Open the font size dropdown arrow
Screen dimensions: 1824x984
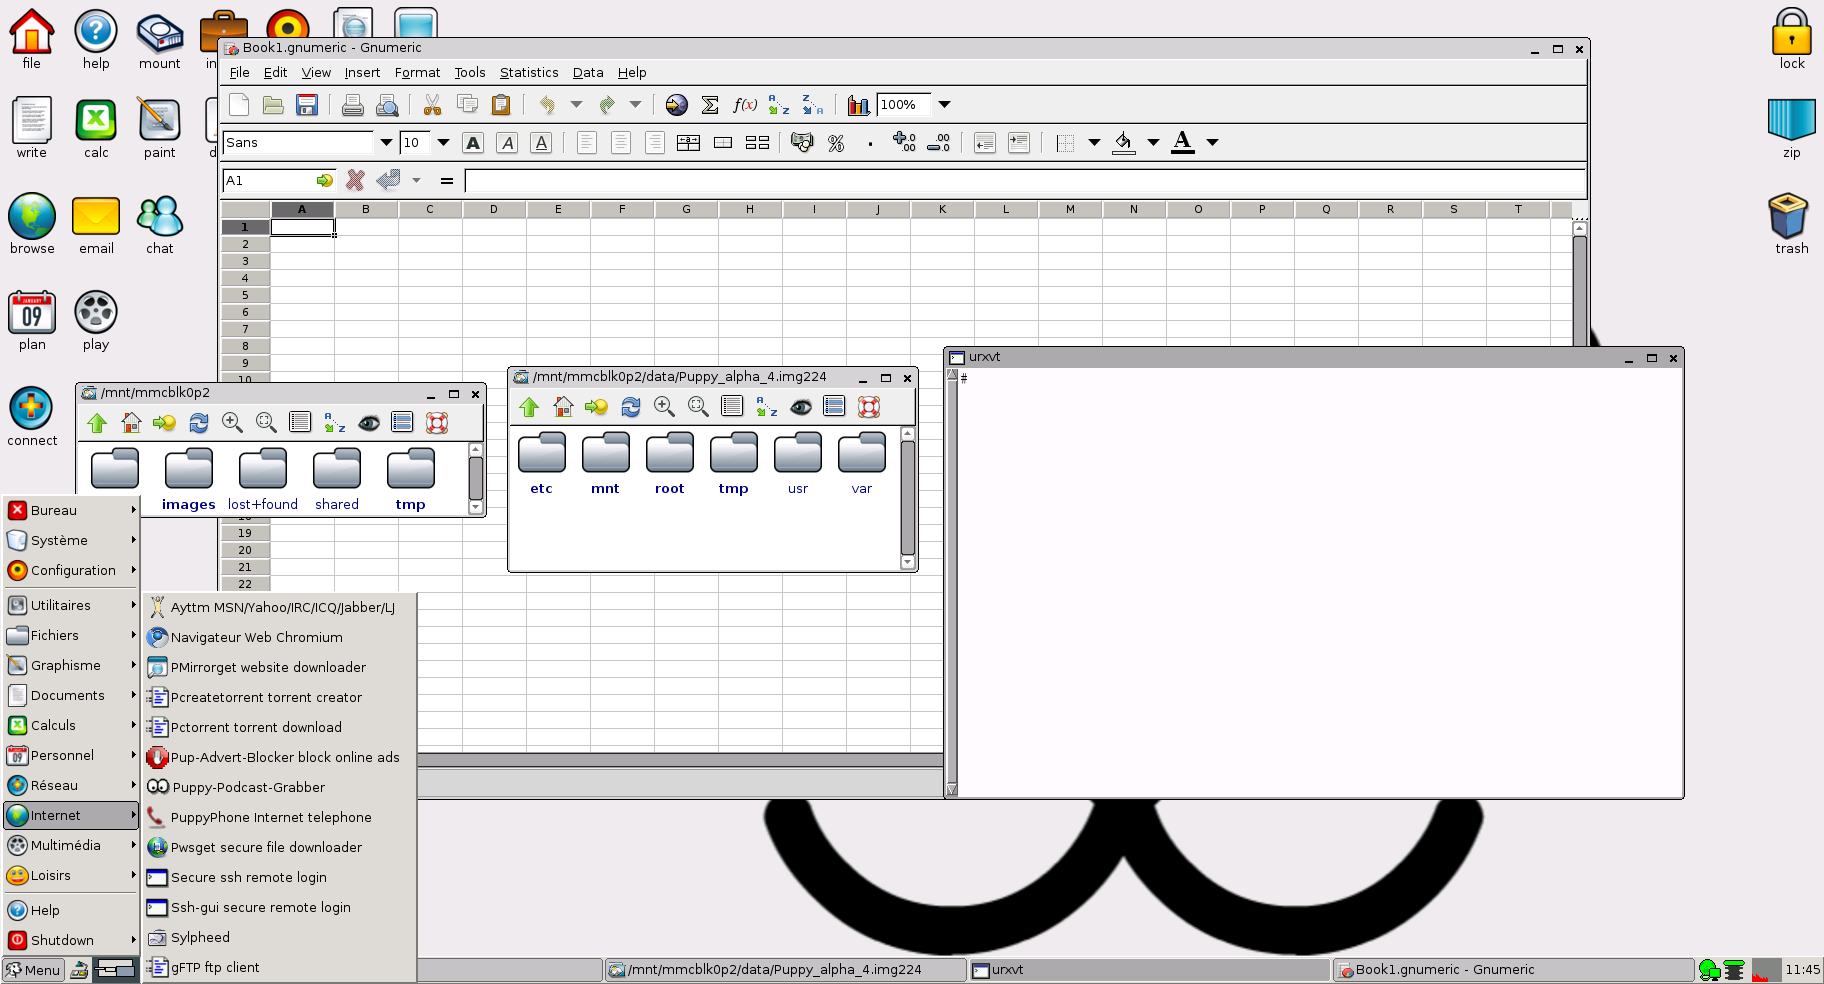tap(443, 143)
